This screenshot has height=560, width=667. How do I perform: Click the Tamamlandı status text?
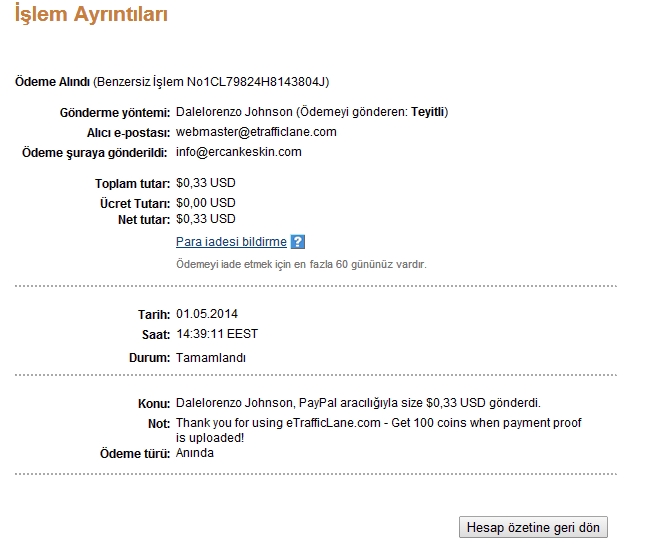click(x=211, y=357)
